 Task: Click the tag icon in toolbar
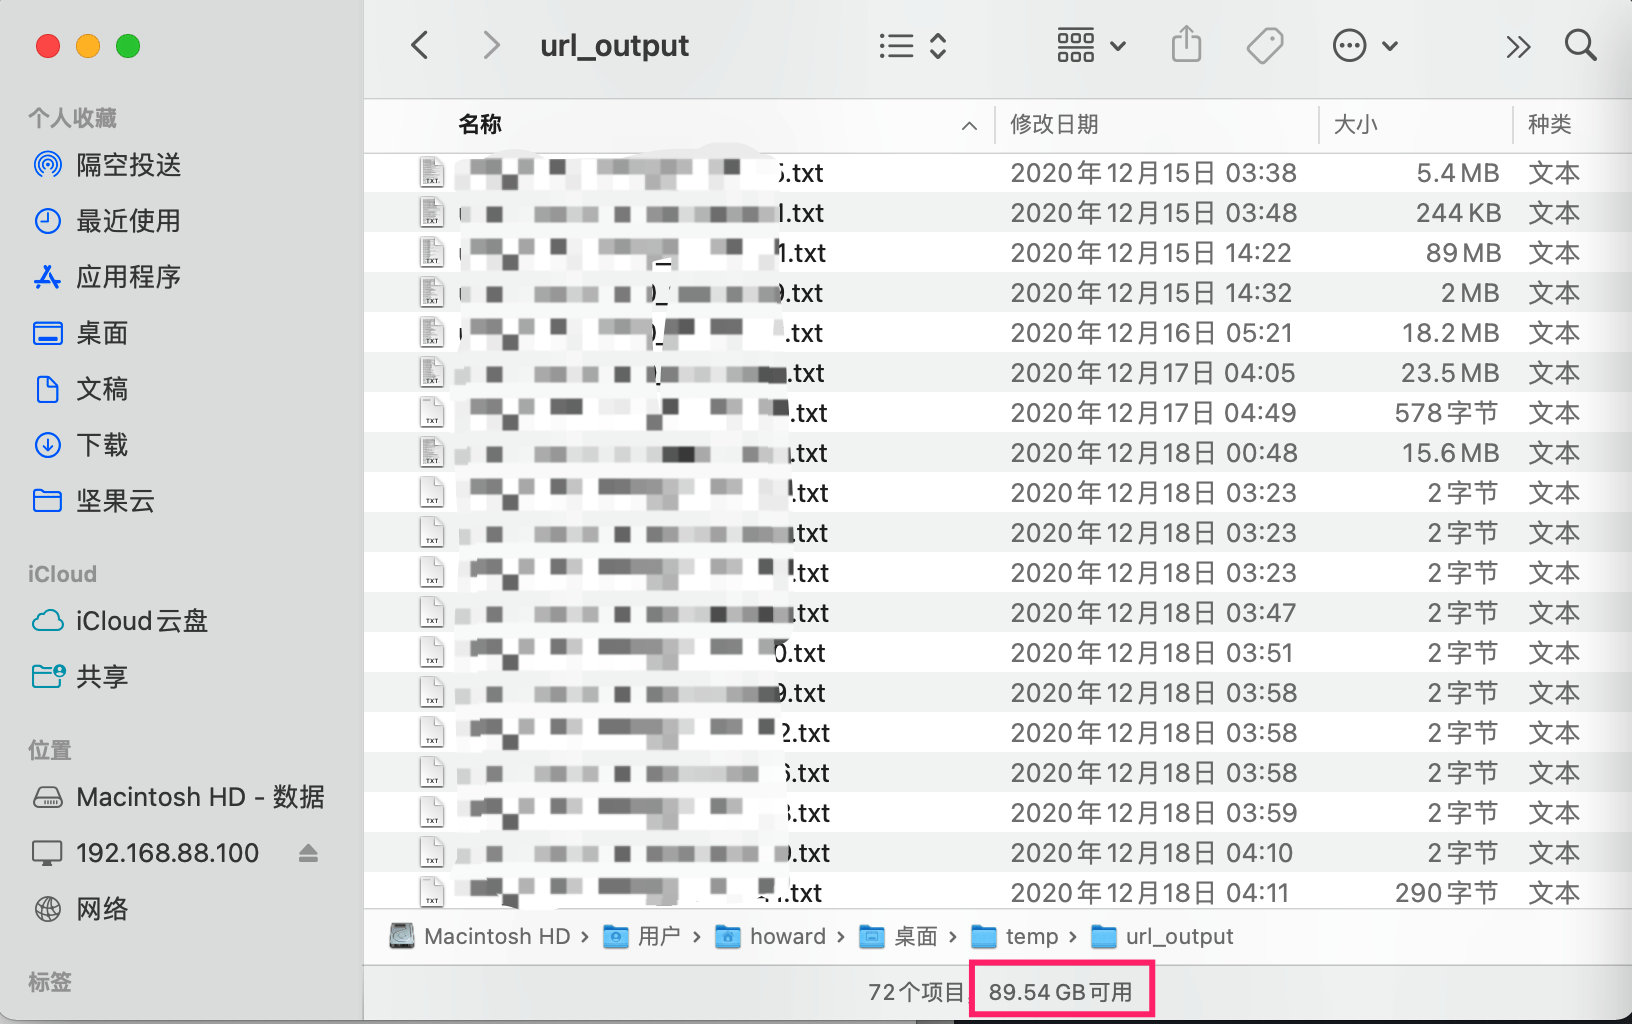(1265, 45)
